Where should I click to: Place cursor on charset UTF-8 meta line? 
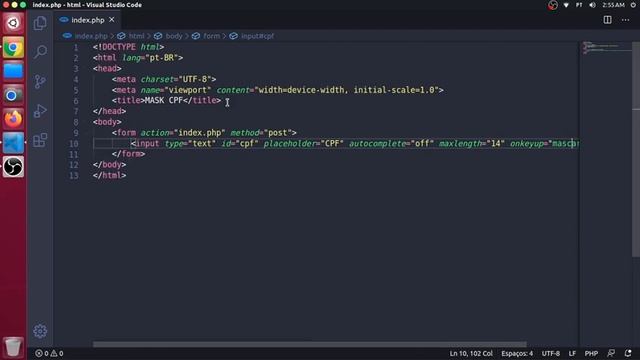(x=164, y=79)
